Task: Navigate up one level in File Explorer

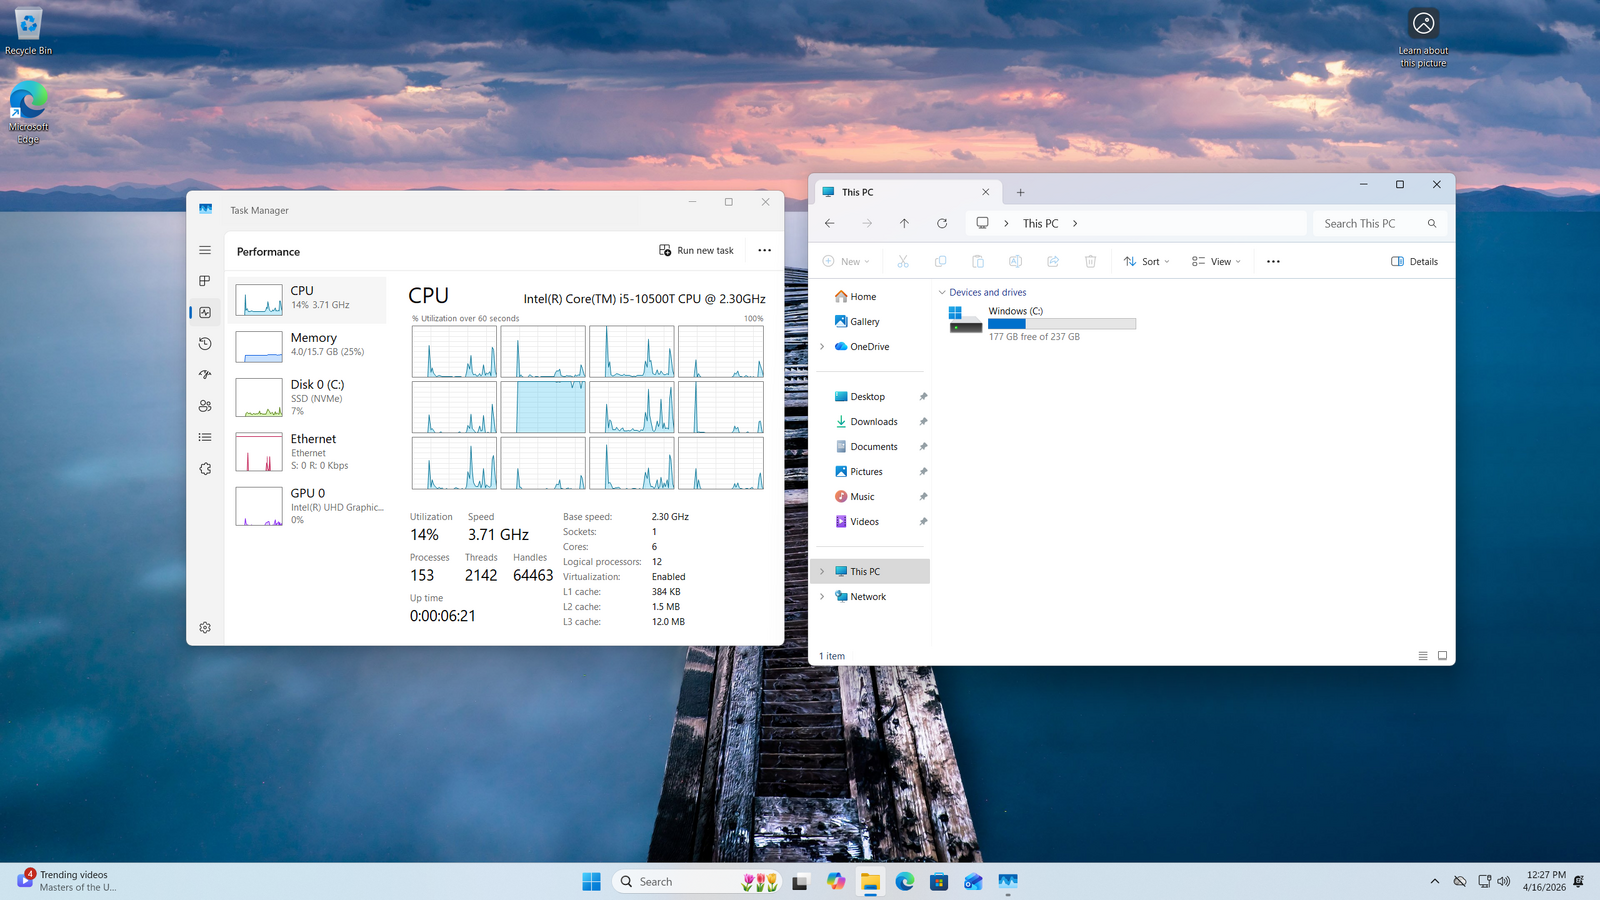Action: pos(904,224)
